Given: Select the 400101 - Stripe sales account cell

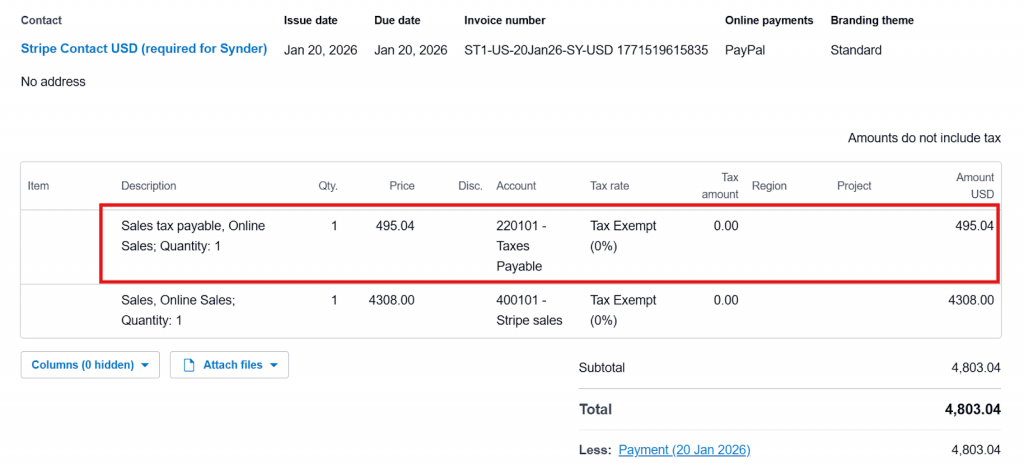Looking at the screenshot, I should pos(529,310).
